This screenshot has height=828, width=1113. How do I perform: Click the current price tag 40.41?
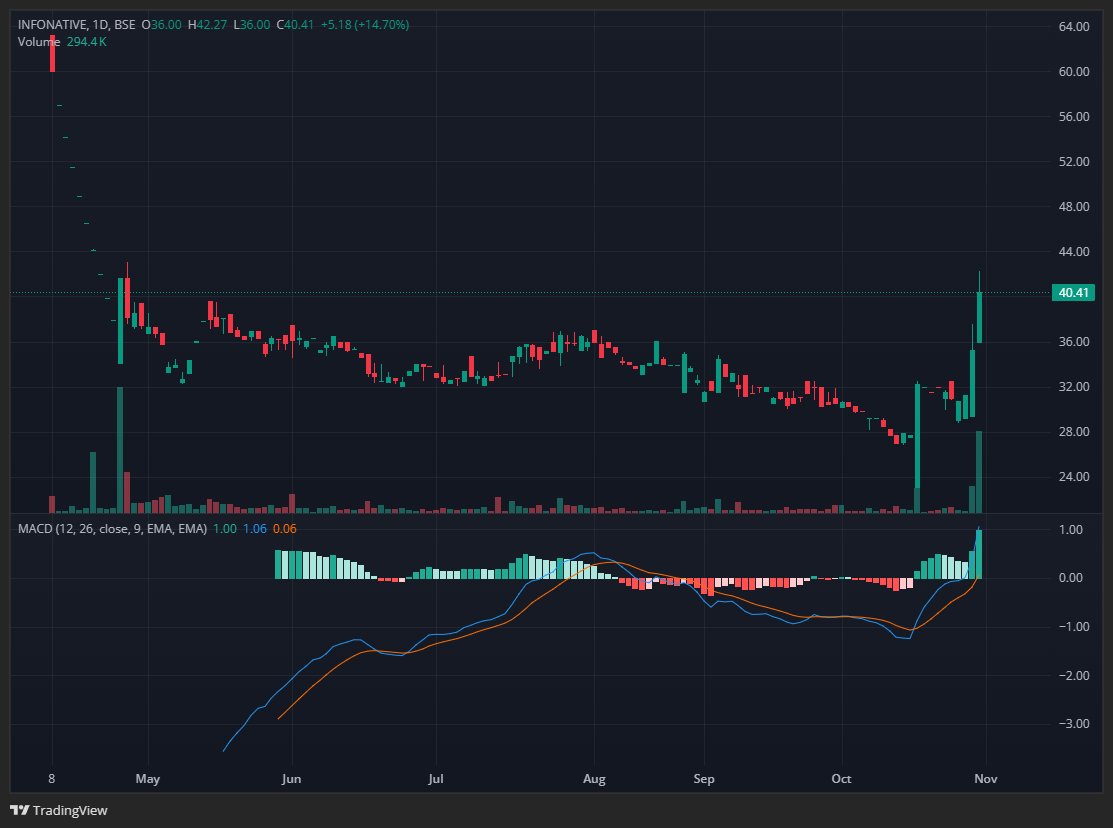point(1073,293)
